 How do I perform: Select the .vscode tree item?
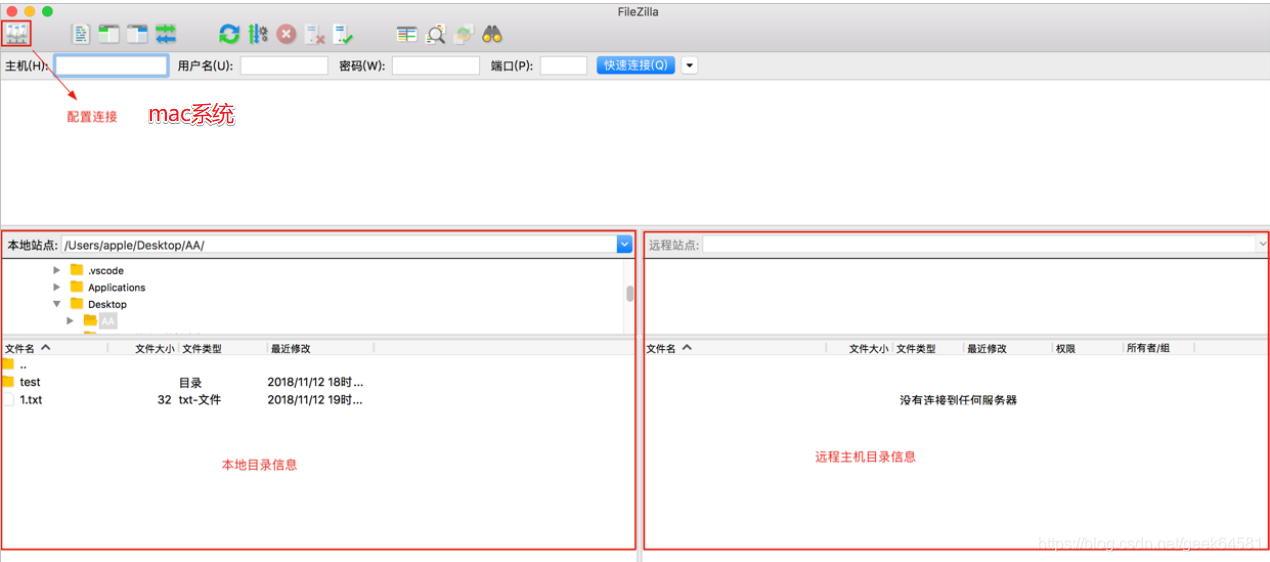pyautogui.click(x=106, y=270)
